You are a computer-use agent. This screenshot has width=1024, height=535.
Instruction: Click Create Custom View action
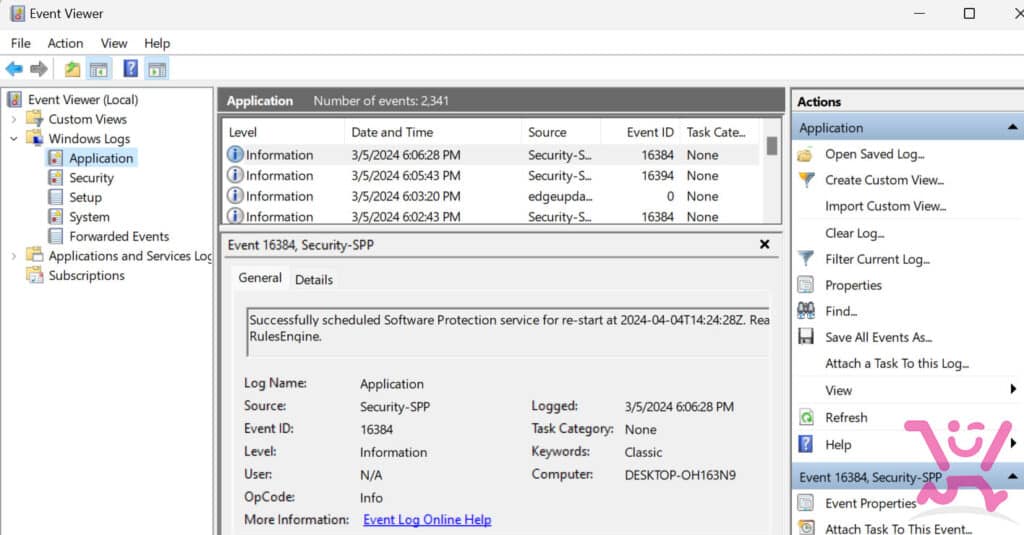pos(884,180)
